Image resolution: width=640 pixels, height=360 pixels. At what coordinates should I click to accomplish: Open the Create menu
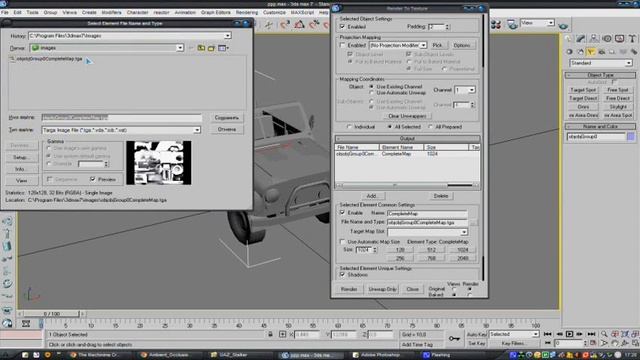[x=89, y=13]
